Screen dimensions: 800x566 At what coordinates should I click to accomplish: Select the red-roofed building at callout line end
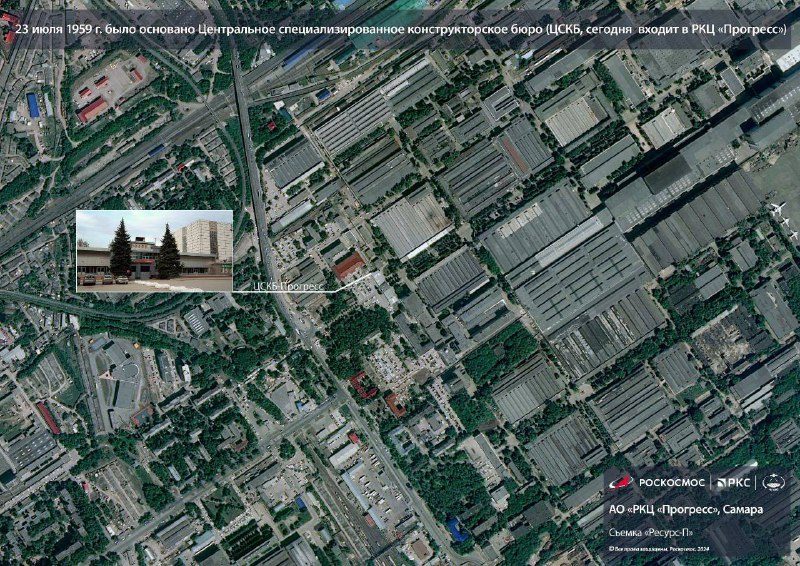click(348, 265)
